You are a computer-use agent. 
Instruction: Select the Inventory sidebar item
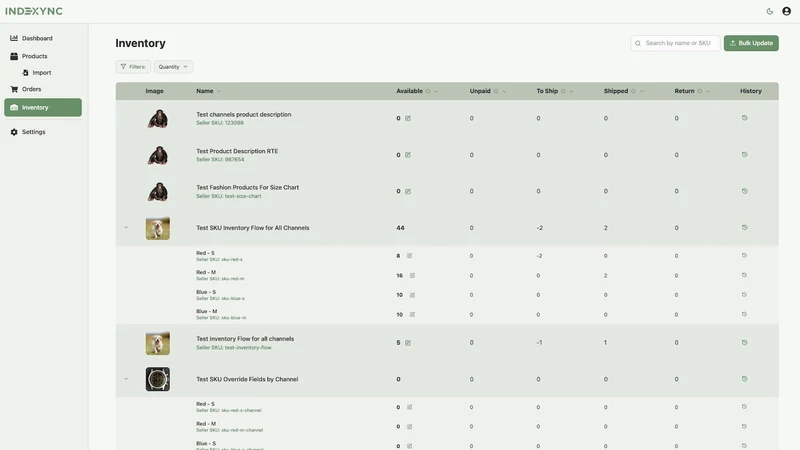tap(43, 107)
